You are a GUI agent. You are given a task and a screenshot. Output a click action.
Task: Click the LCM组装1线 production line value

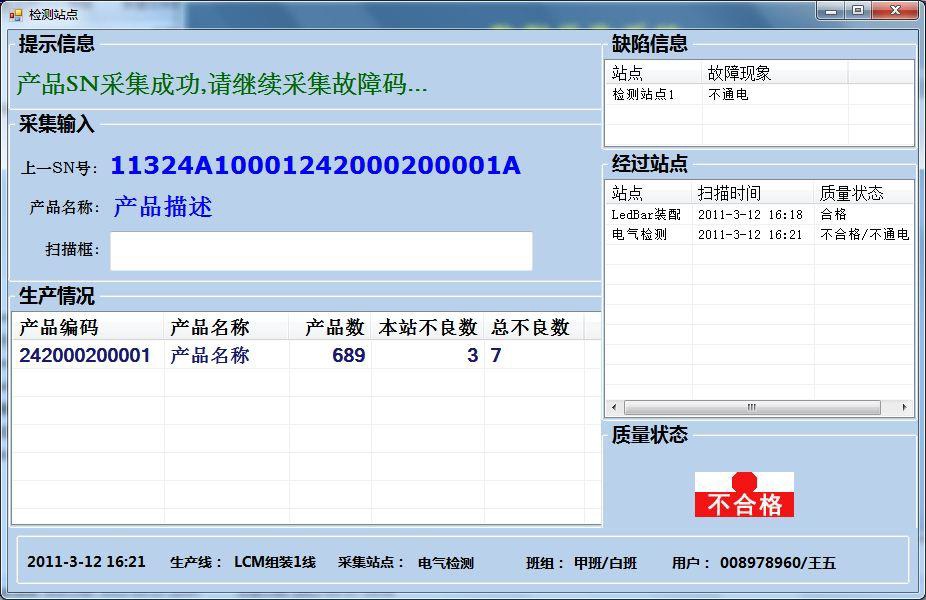[275, 562]
